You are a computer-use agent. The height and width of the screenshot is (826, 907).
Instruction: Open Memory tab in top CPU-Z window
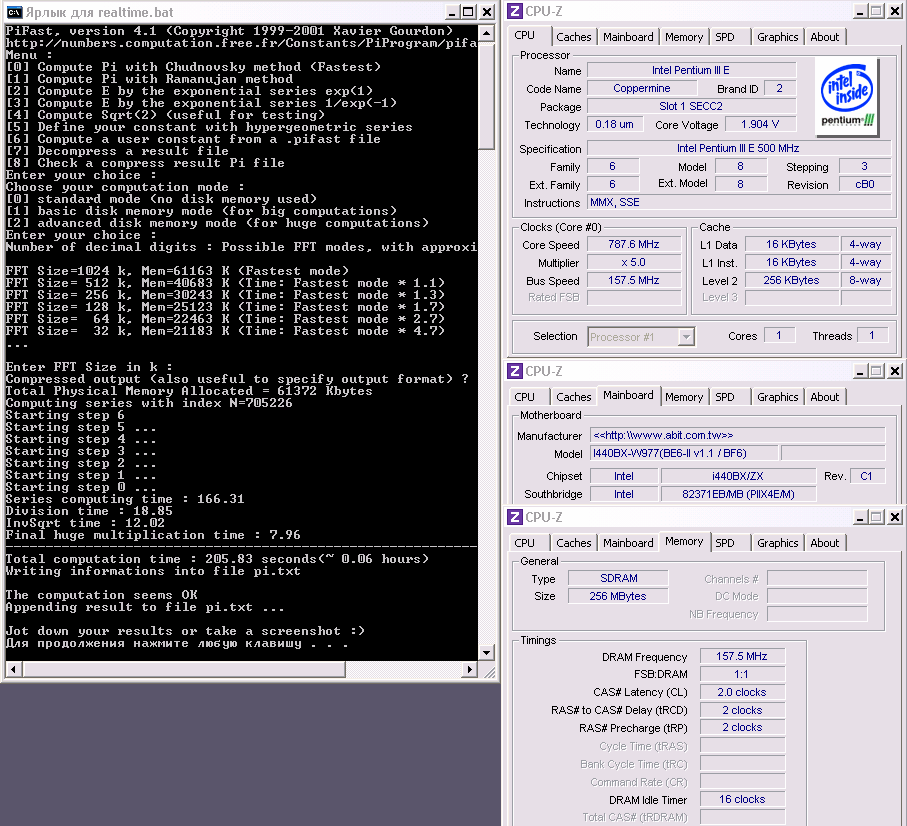pos(684,37)
